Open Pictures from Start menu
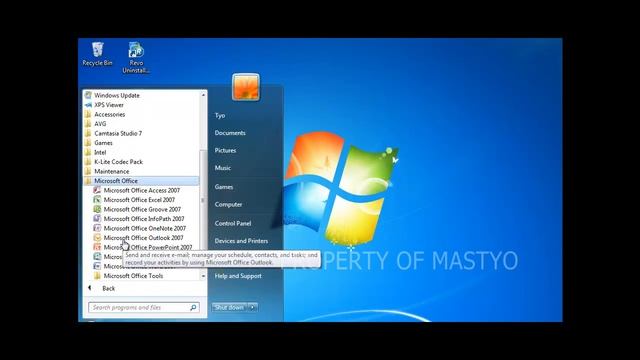 pyautogui.click(x=225, y=151)
